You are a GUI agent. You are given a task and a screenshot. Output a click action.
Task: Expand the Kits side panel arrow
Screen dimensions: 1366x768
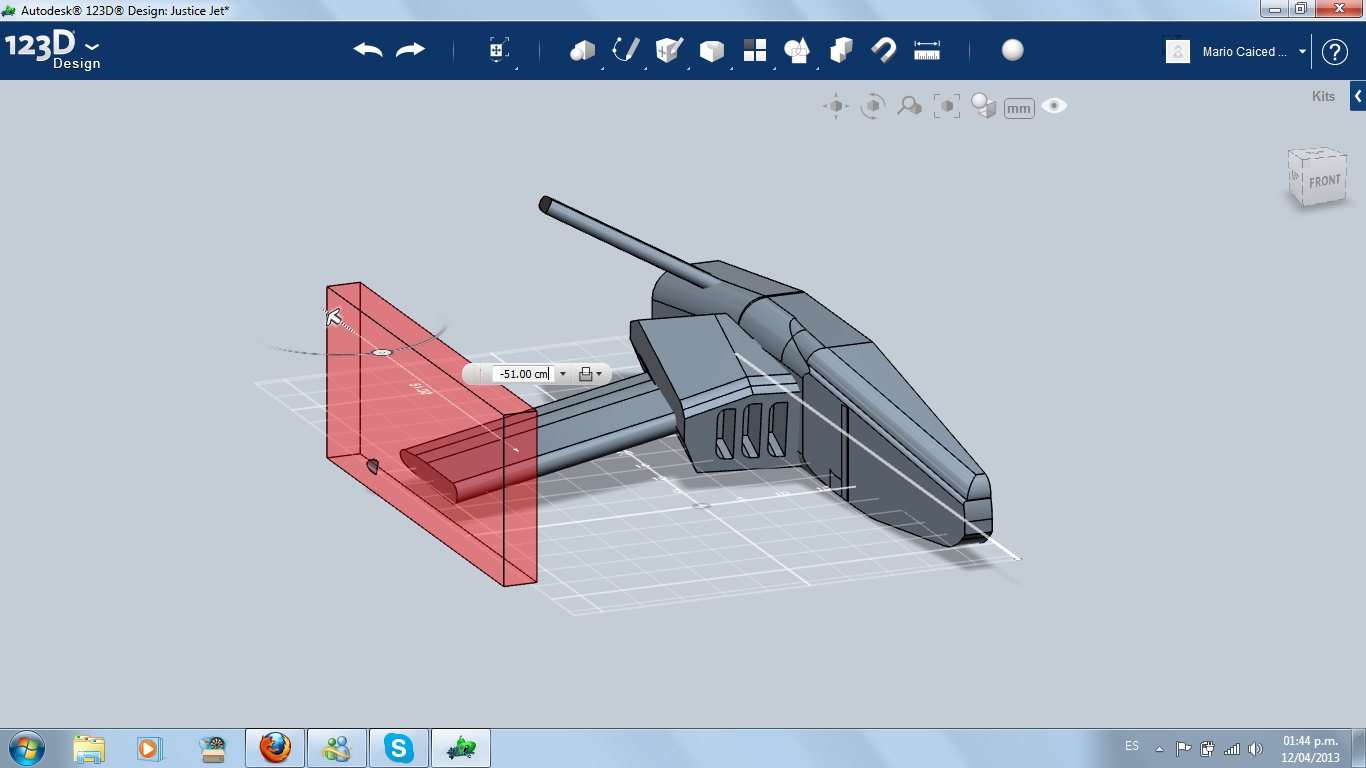[1358, 96]
